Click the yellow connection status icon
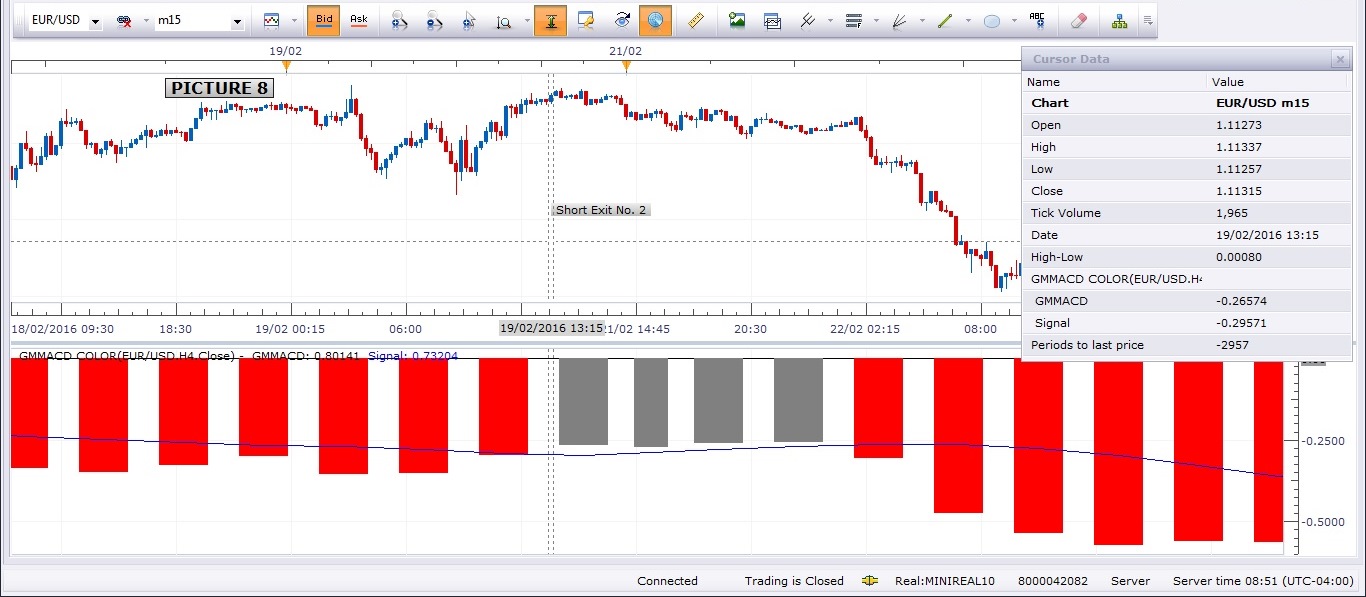 870,581
